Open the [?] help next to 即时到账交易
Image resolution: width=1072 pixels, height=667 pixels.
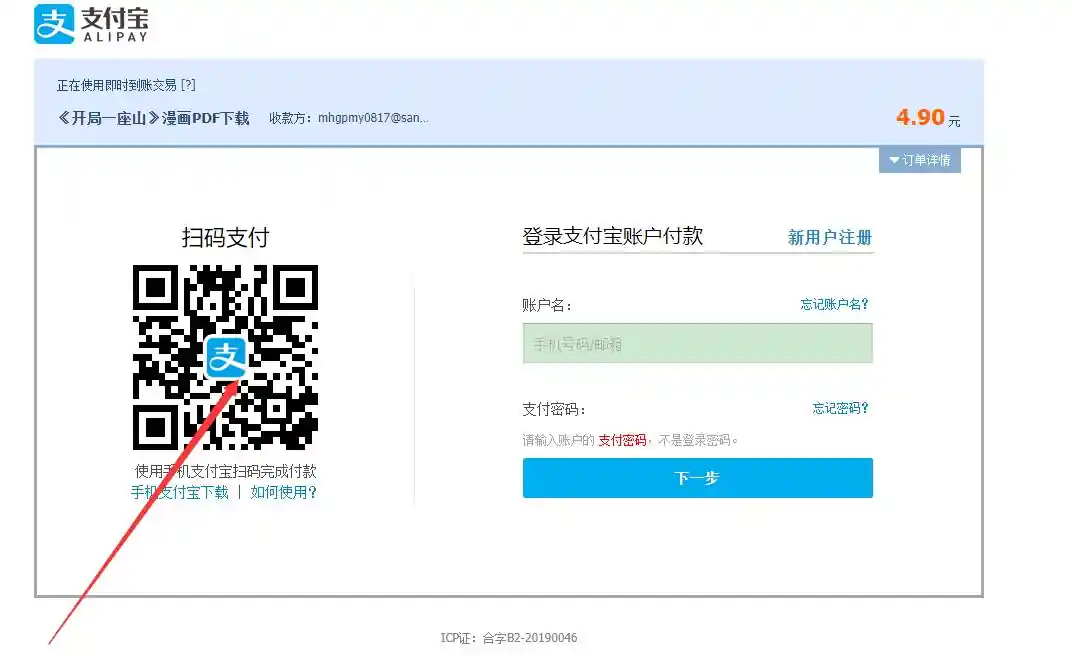(188, 85)
